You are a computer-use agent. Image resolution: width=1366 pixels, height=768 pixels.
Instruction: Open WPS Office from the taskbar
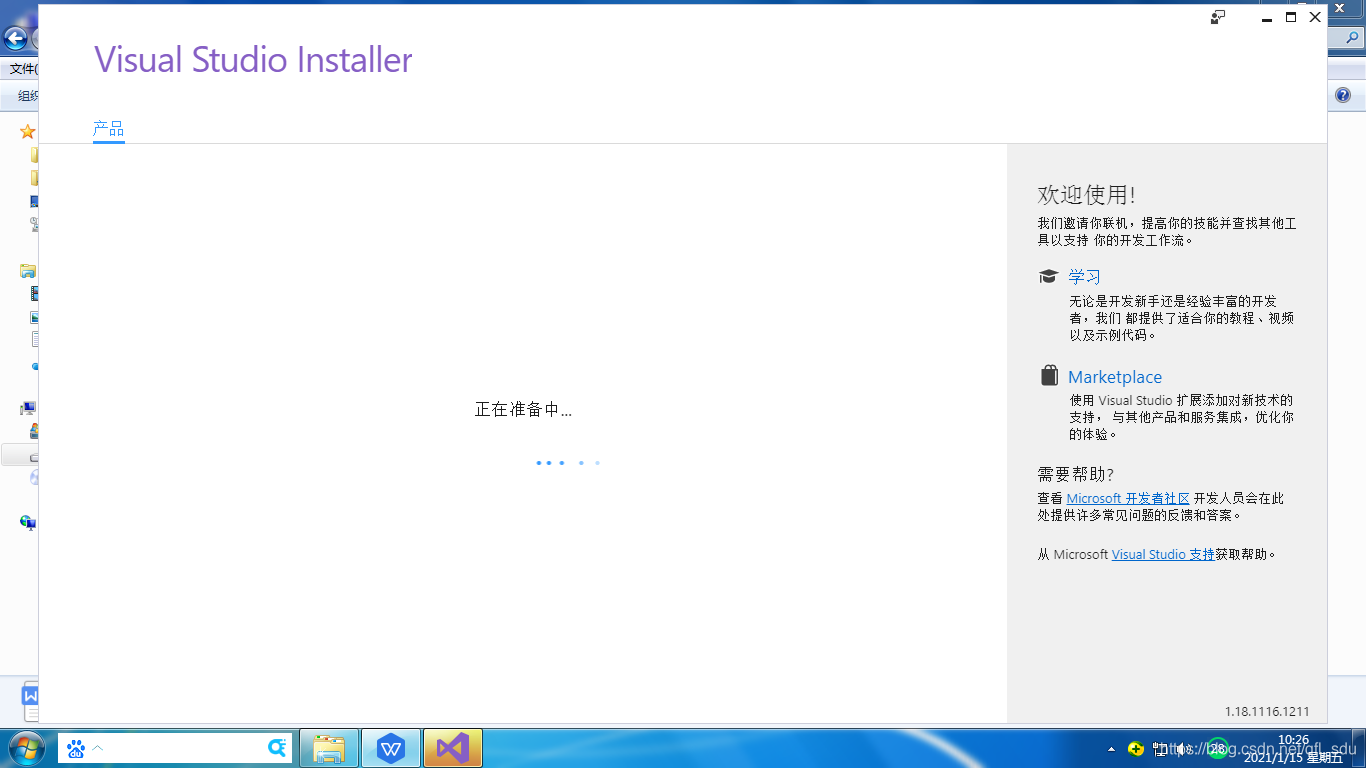pos(391,748)
